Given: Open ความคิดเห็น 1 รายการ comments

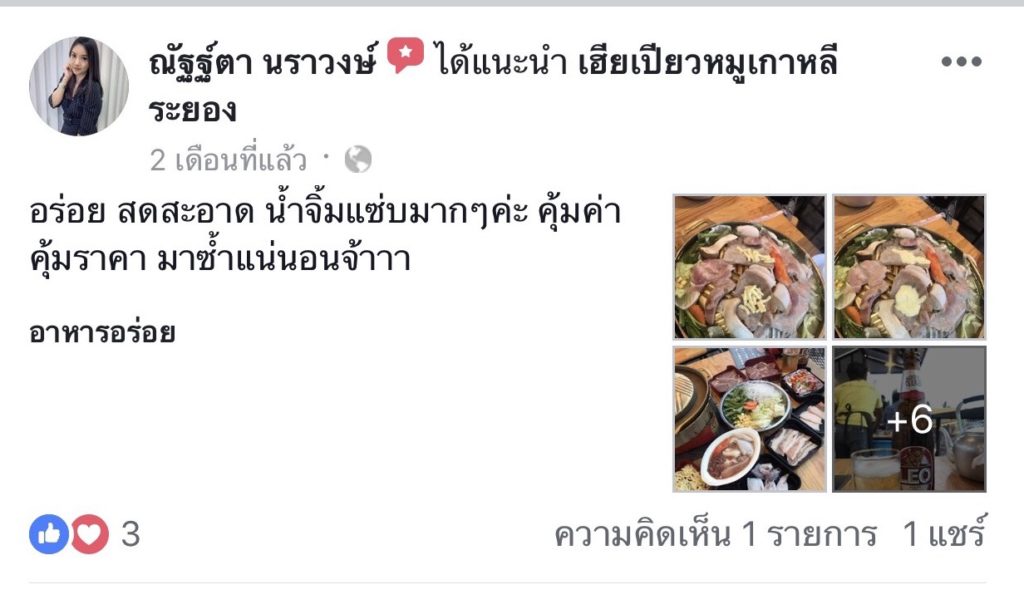Looking at the screenshot, I should click(x=715, y=535).
